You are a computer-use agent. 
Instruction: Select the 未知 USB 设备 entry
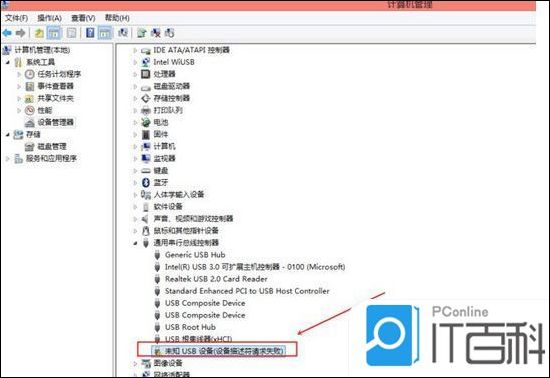[x=224, y=351]
